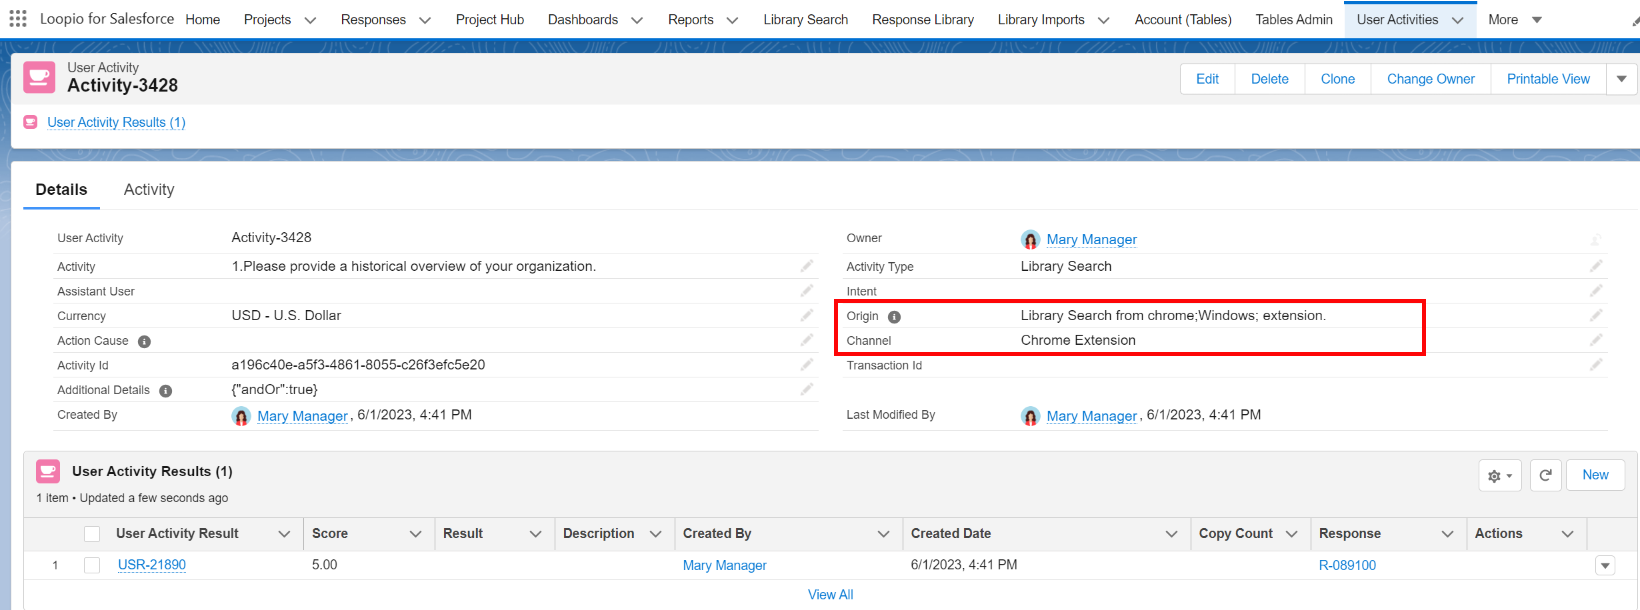The width and height of the screenshot is (1640, 610).
Task: Click the info icon next to Origin
Action: 894,317
